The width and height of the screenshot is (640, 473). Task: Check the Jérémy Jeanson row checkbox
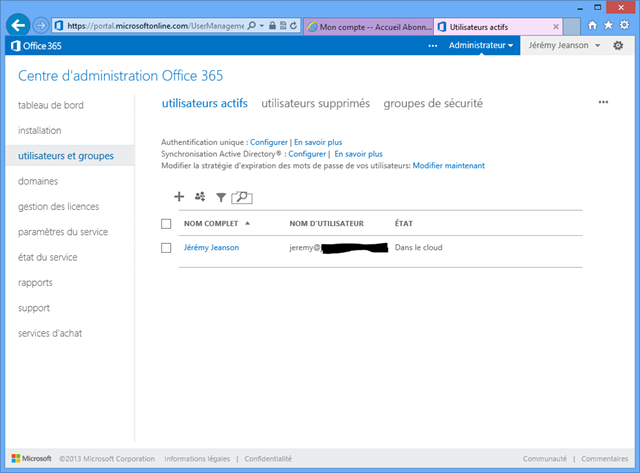click(x=166, y=248)
